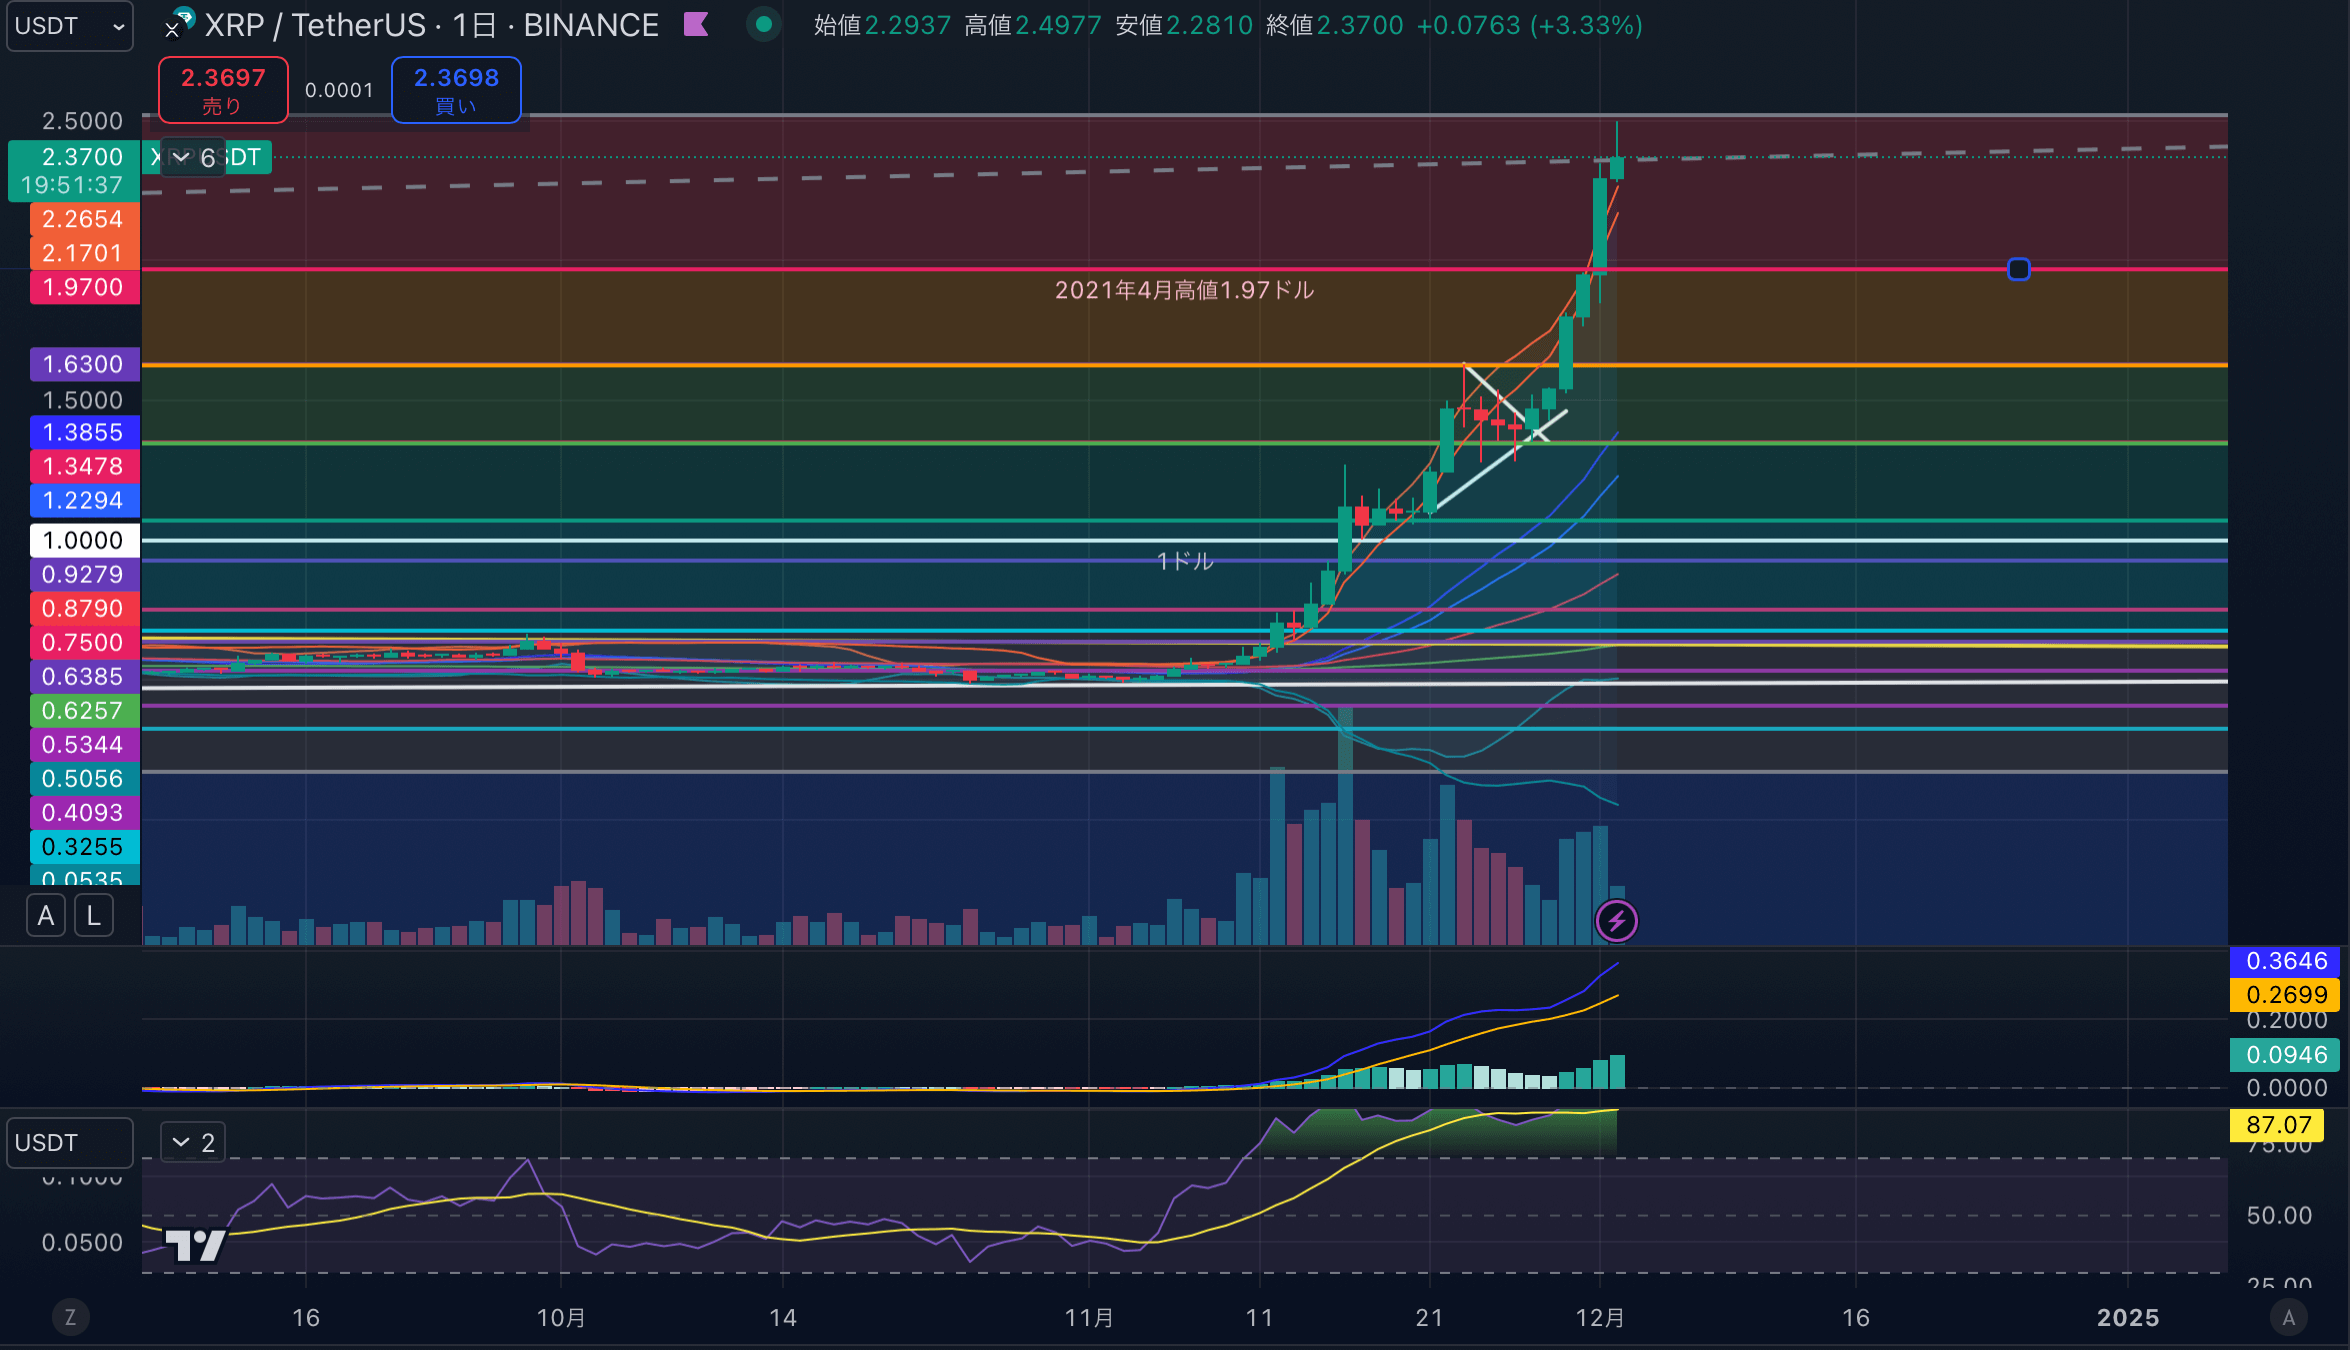Select the blue handle on the 1.97 line
The height and width of the screenshot is (1350, 2350).
point(2019,269)
